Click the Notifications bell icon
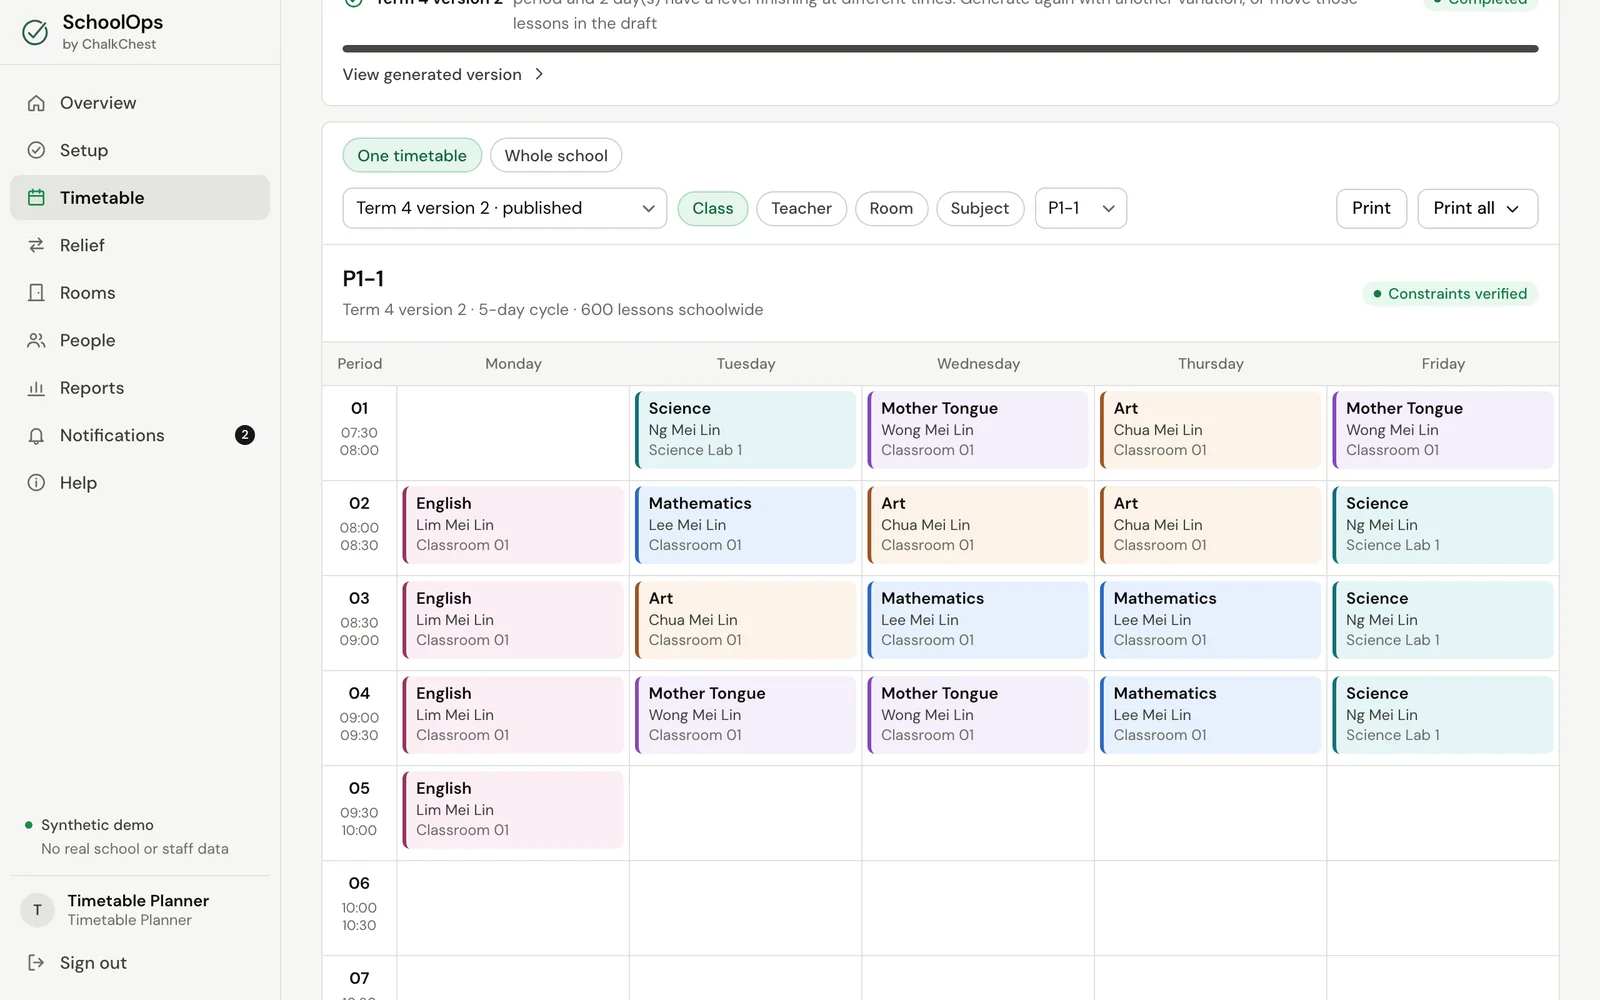 pyautogui.click(x=36, y=435)
